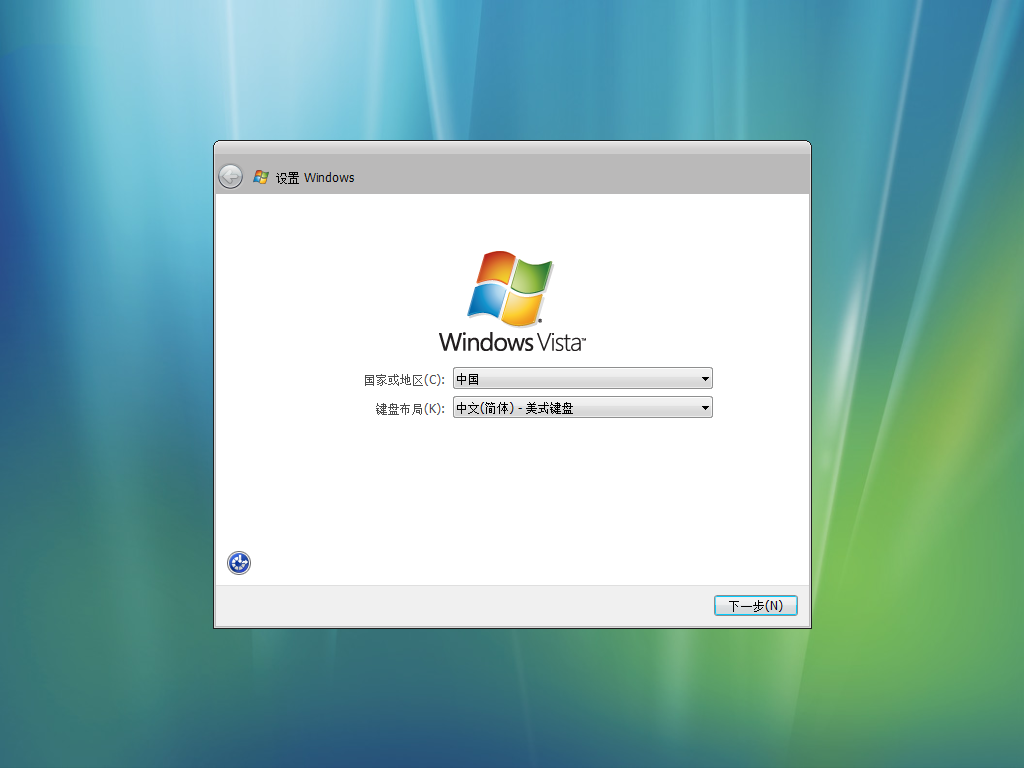Click the 设置 Windows title text
This screenshot has height=768, width=1024.
[315, 178]
